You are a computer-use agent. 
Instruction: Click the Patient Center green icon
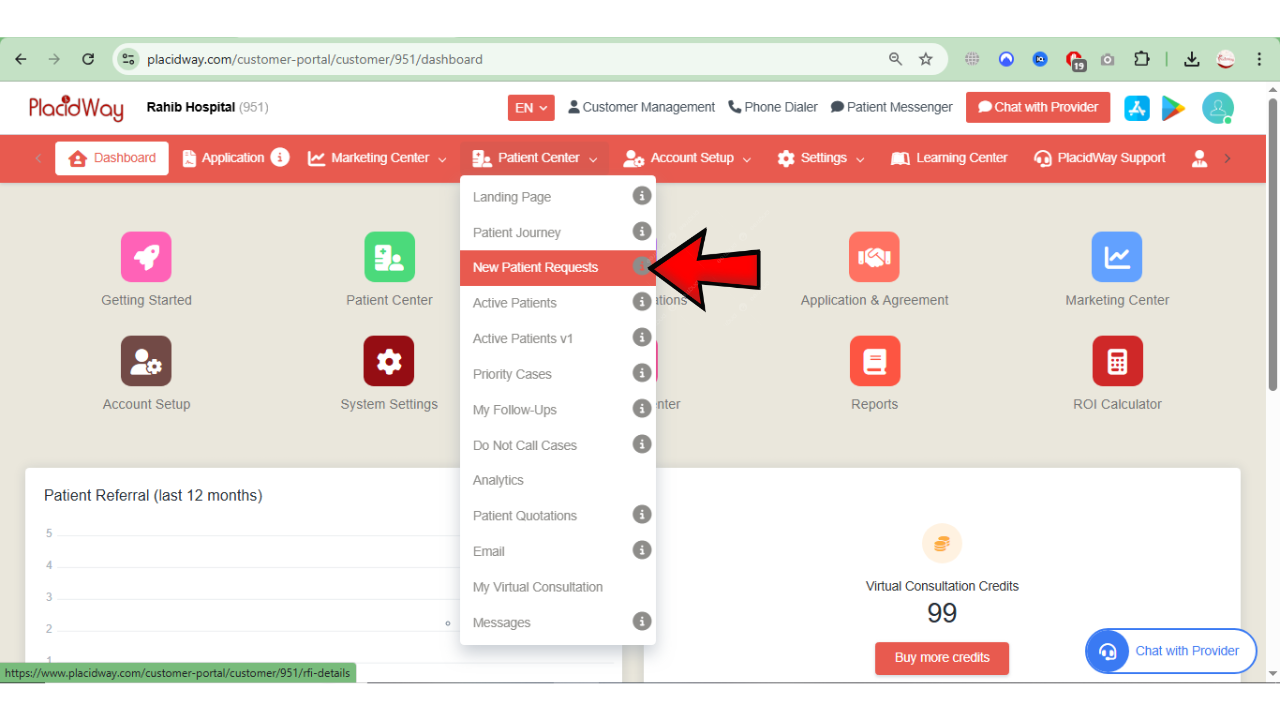389,257
